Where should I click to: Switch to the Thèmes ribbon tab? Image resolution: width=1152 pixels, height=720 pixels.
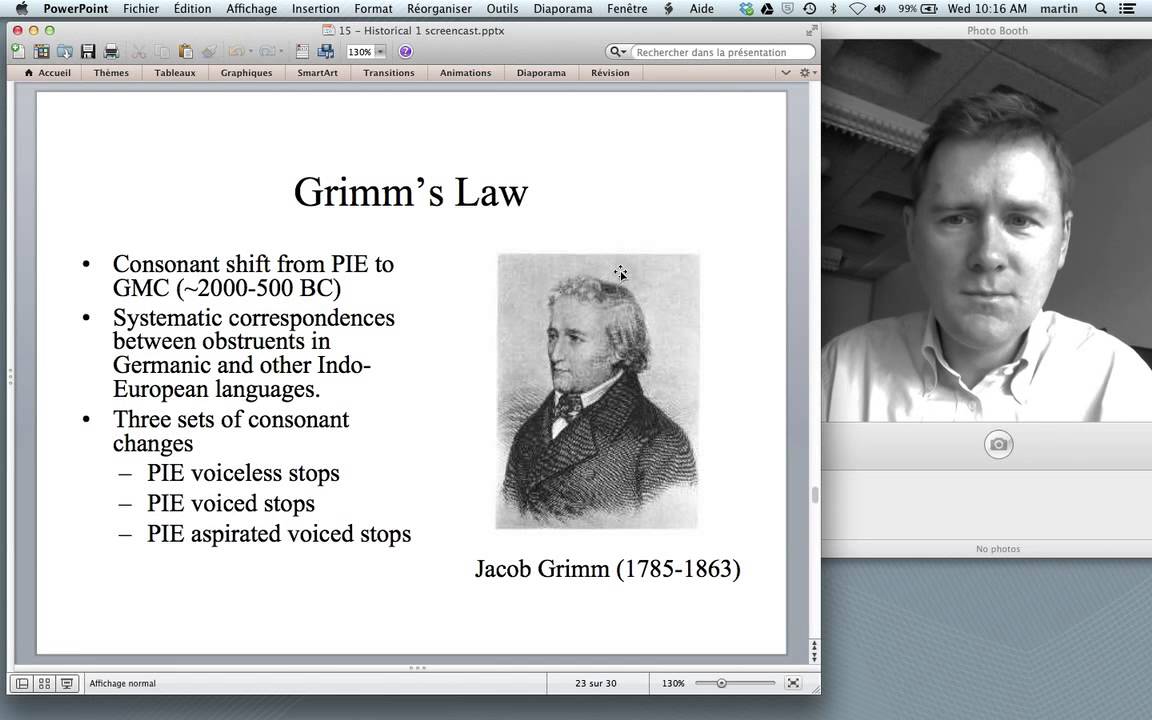[x=111, y=73]
